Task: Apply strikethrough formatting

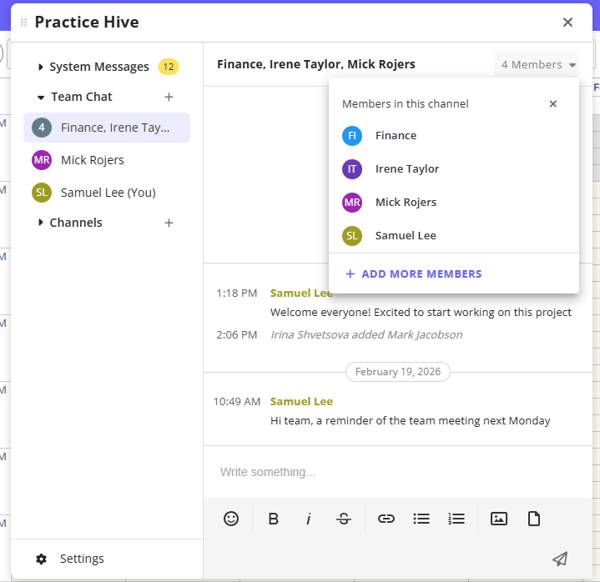Action: [344, 518]
